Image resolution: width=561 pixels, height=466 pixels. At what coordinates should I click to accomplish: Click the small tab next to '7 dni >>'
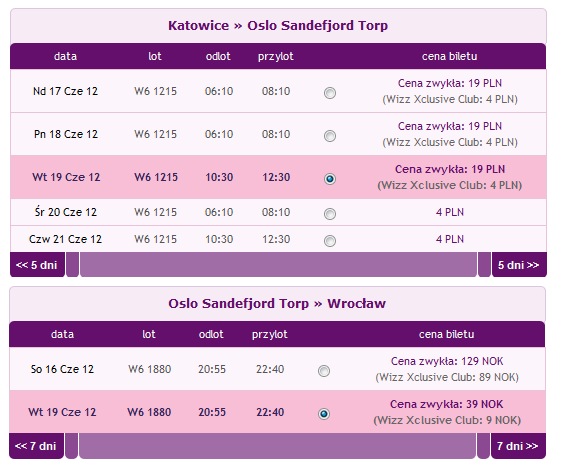click(483, 446)
